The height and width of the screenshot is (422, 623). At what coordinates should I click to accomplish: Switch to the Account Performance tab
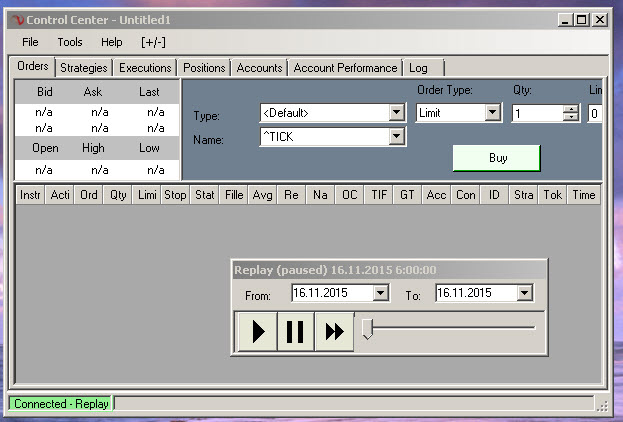click(x=345, y=68)
